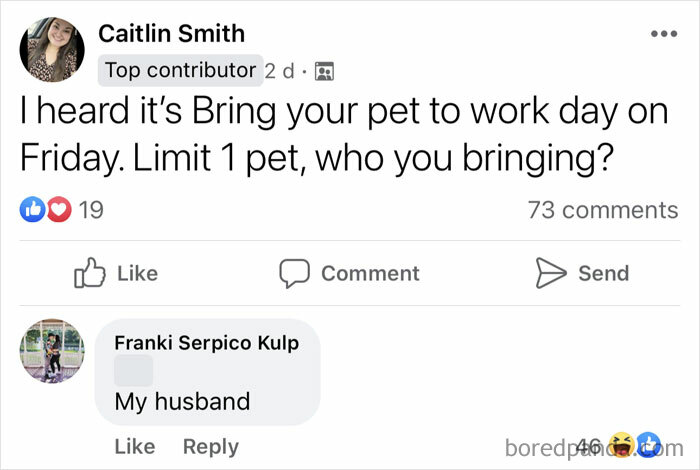Click the speech bubble Comment icon
The image size is (700, 470).
pyautogui.click(x=294, y=273)
